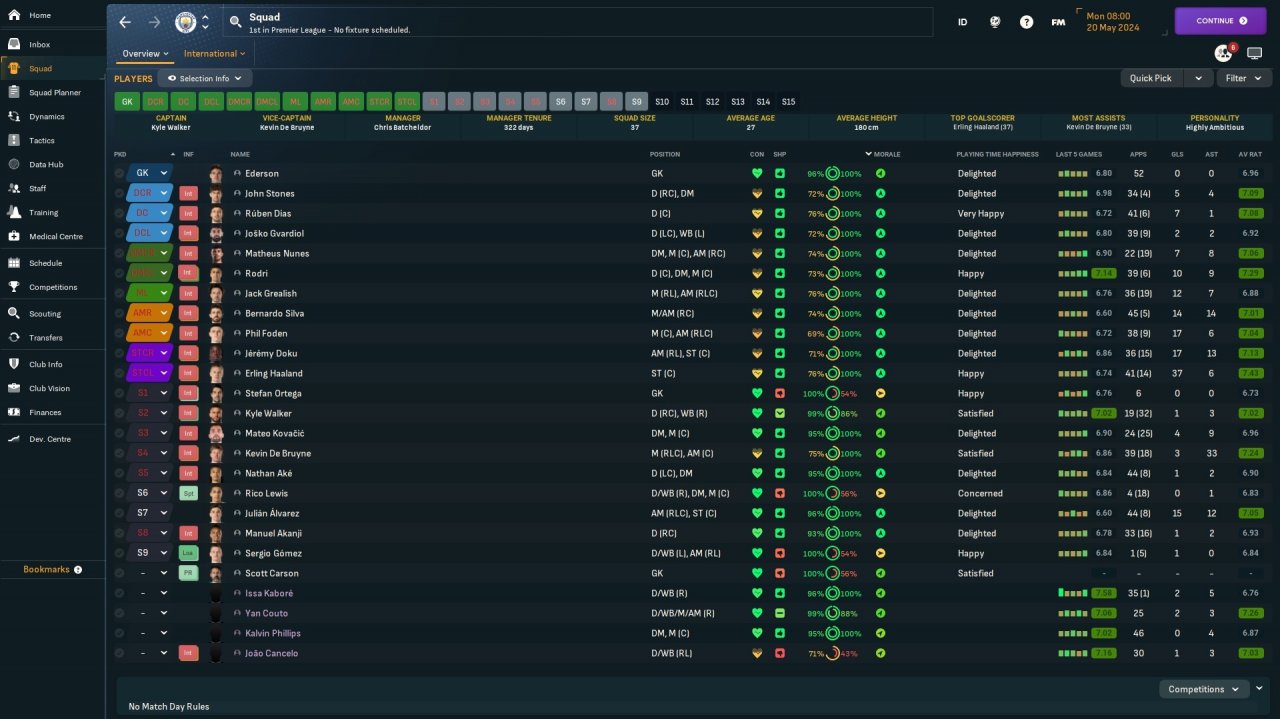Open Data Hub from sidebar
This screenshot has height=719, width=1280.
tap(46, 165)
